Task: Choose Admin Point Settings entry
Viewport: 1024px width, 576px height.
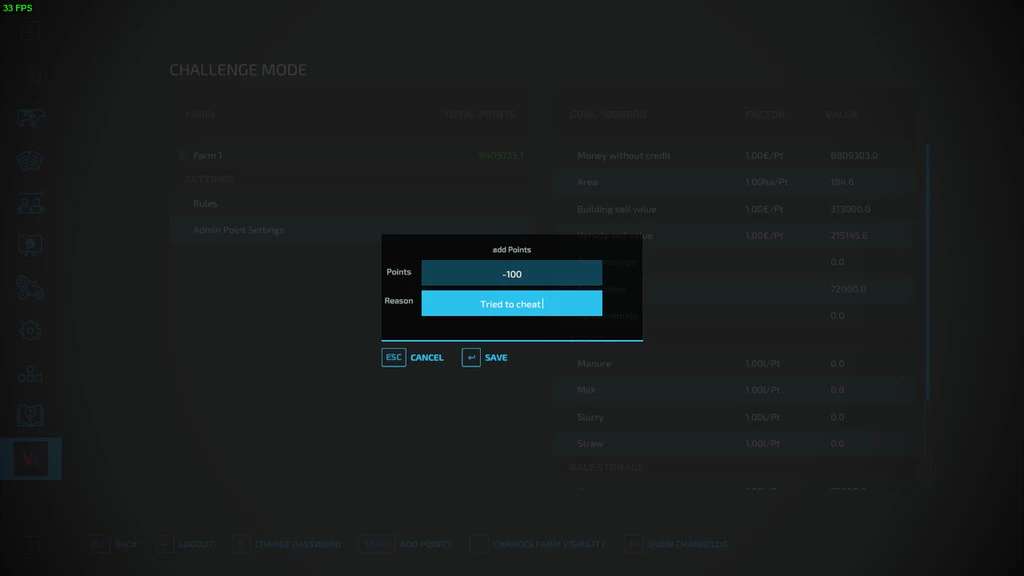Action: [x=238, y=230]
